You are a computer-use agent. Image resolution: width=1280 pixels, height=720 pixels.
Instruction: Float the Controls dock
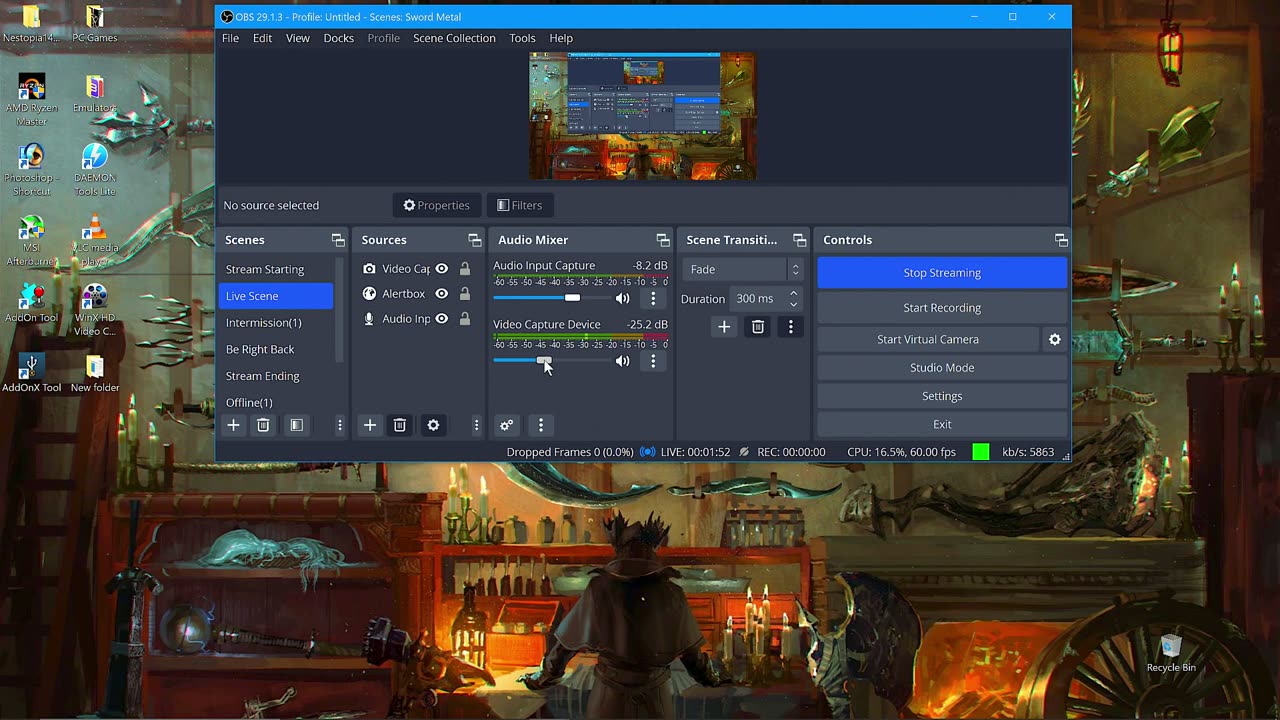coord(1061,240)
